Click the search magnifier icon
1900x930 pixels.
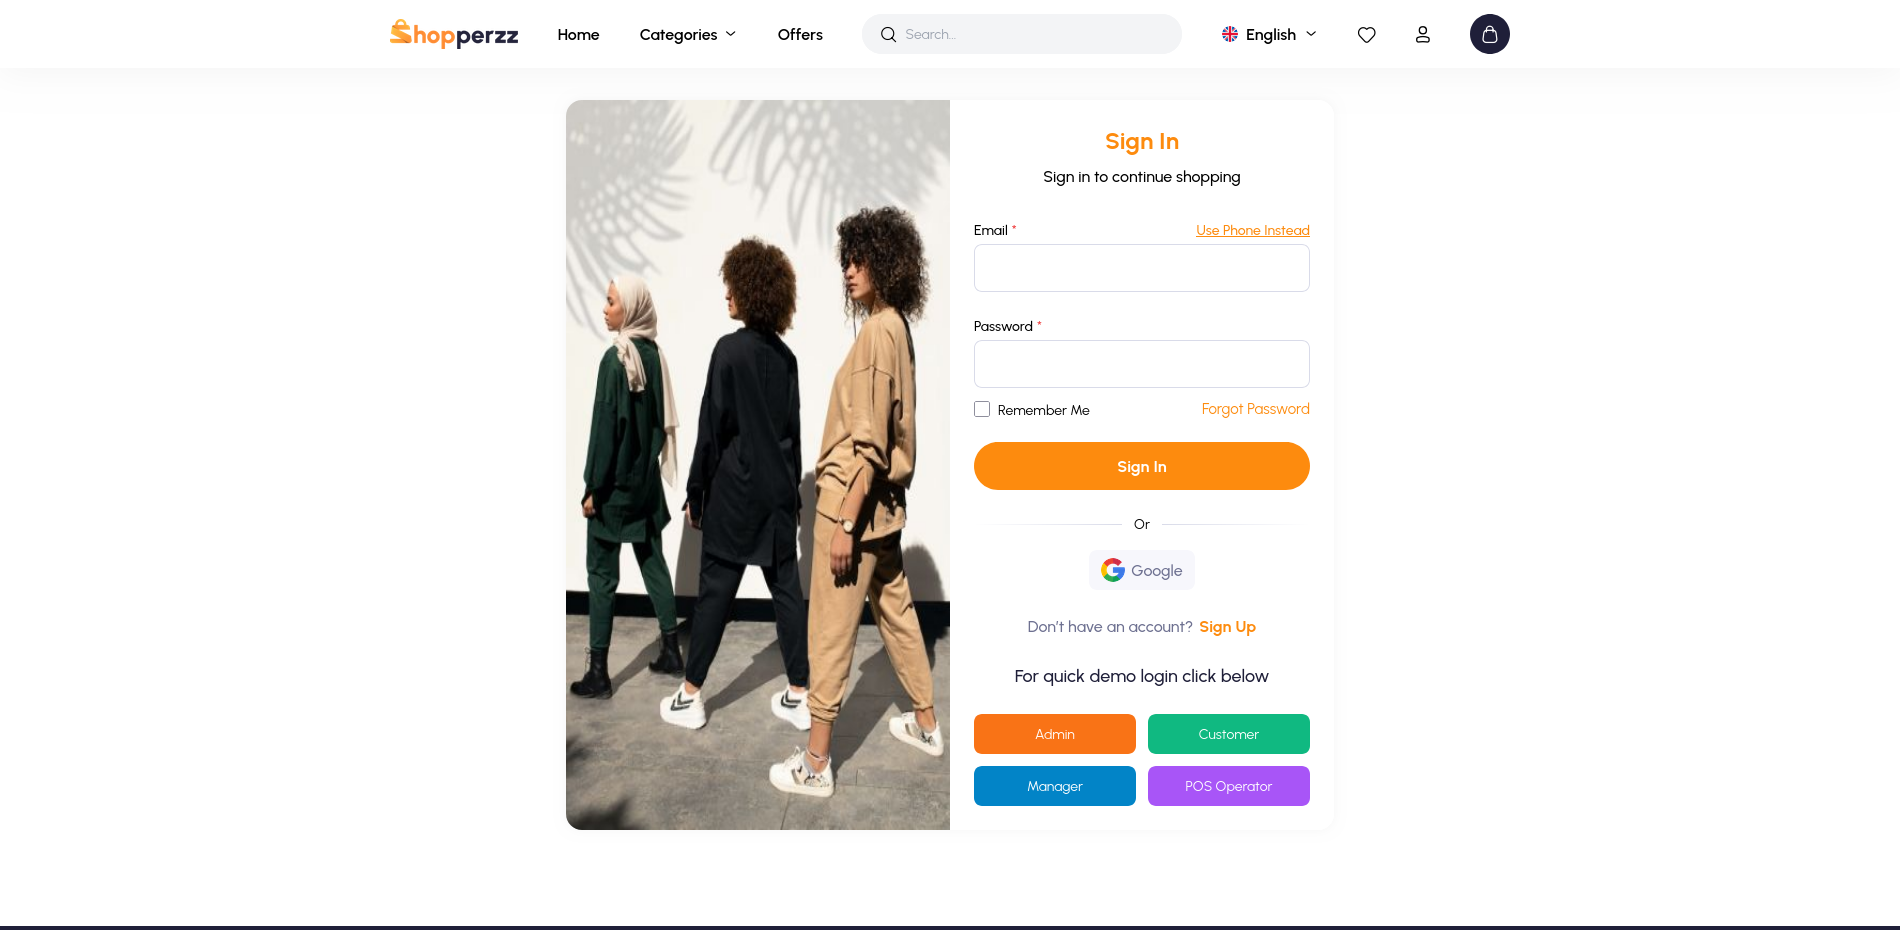[888, 35]
